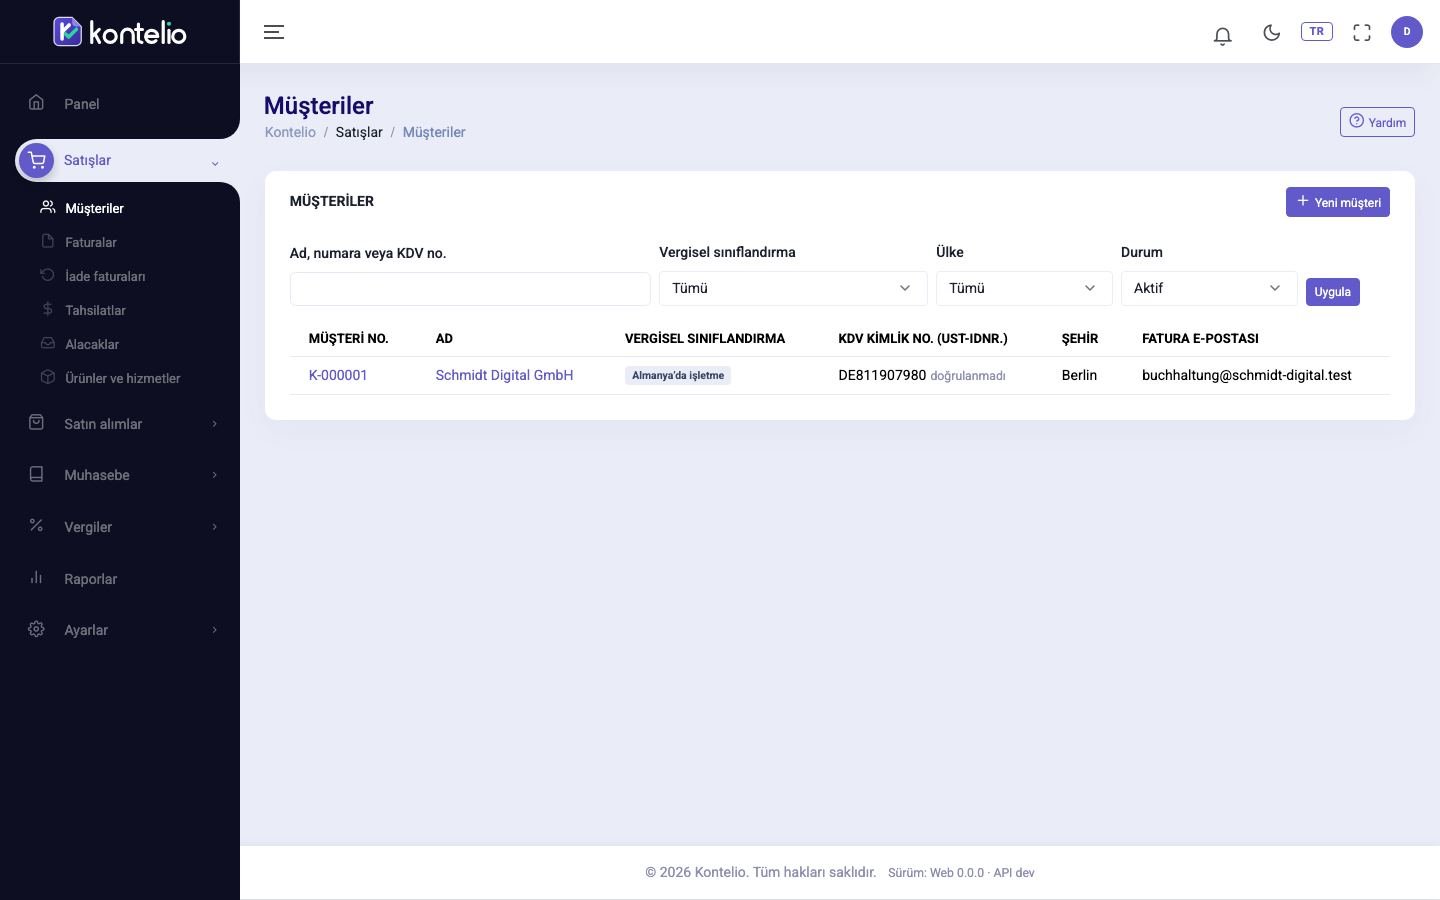This screenshot has height=900, width=1440.
Task: Open the Vergisel sınıflandırma dropdown
Action: (x=793, y=288)
